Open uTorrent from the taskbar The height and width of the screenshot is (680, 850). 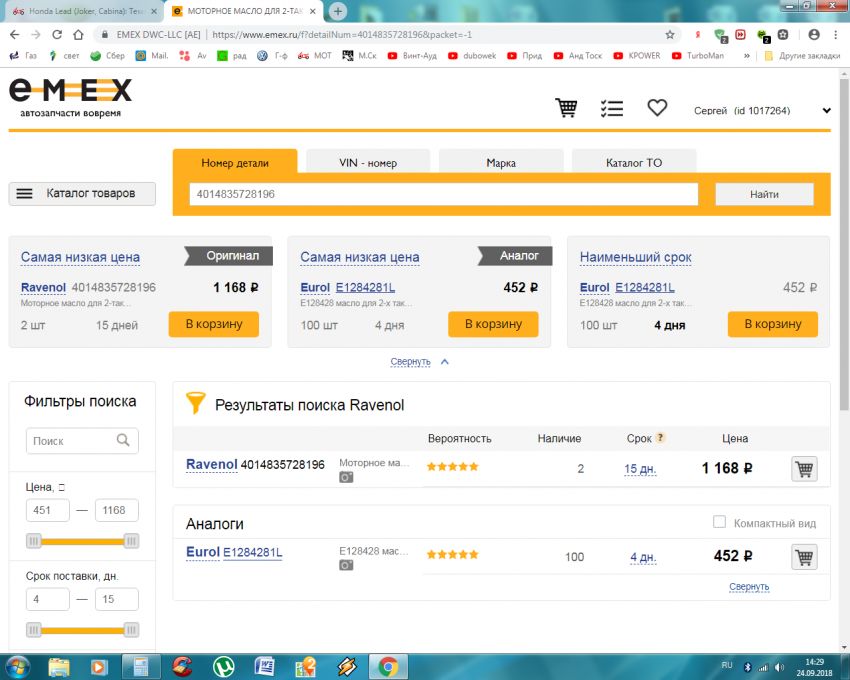(x=223, y=666)
